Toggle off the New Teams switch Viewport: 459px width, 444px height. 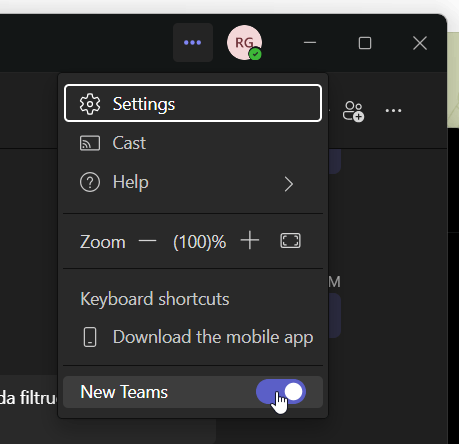(281, 392)
